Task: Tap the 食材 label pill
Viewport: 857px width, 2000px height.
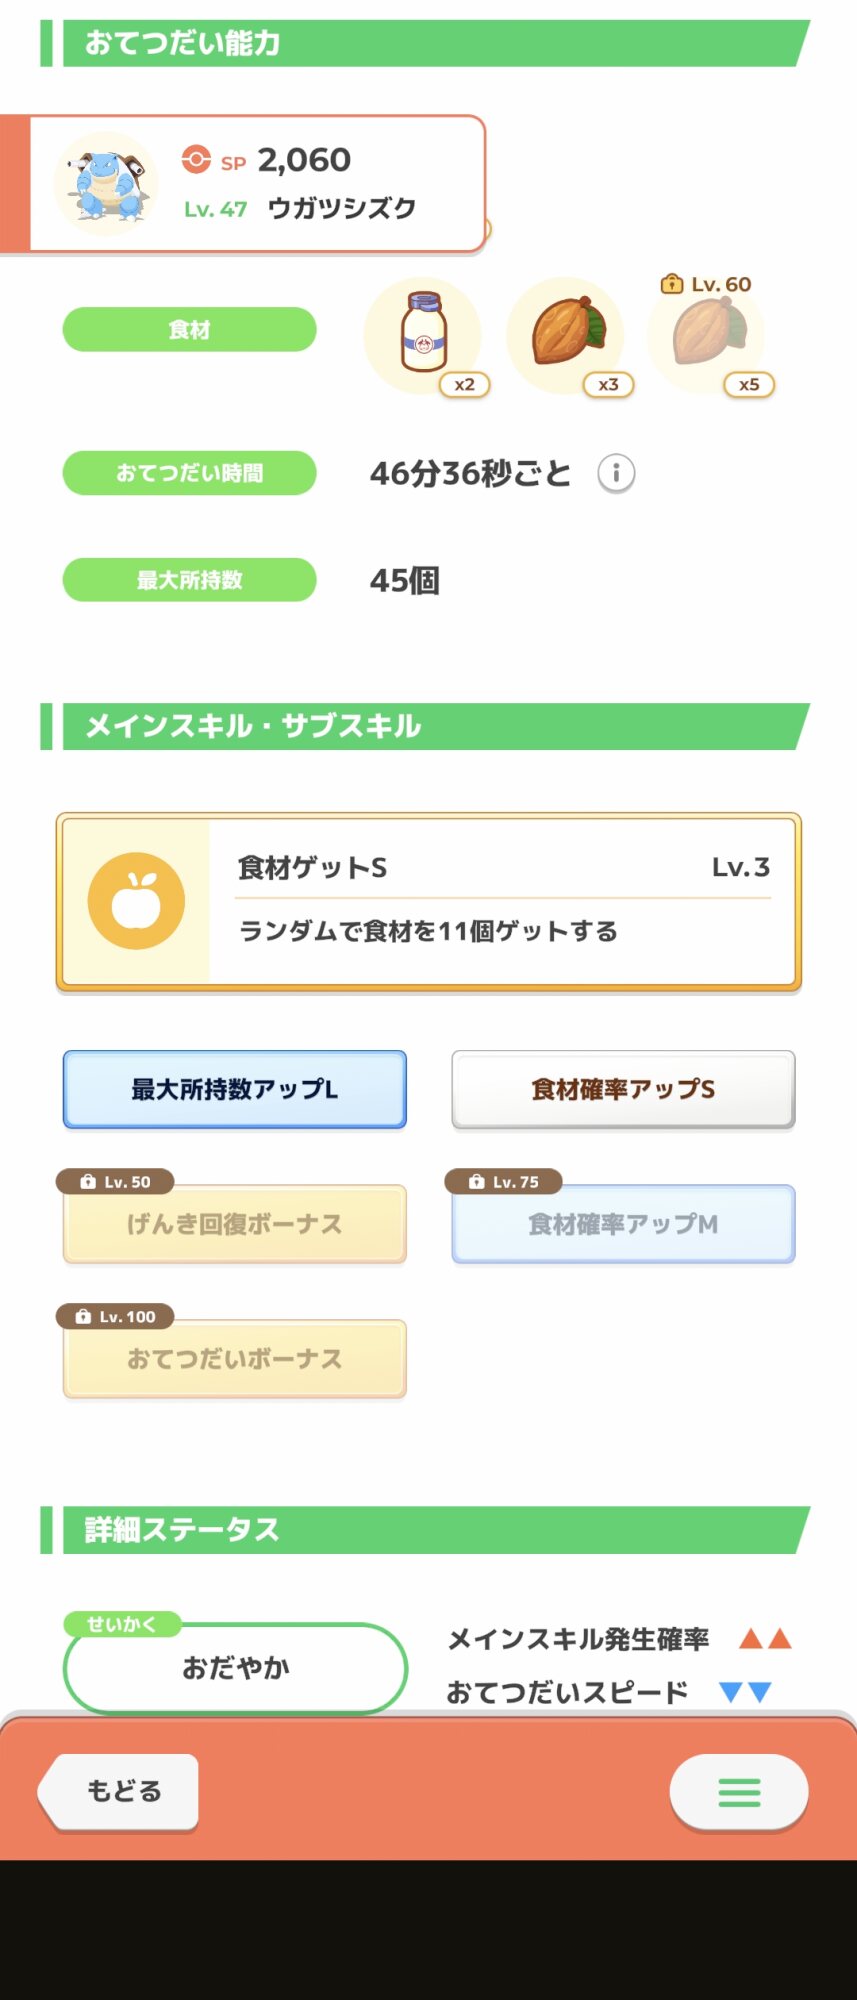Action: point(190,329)
